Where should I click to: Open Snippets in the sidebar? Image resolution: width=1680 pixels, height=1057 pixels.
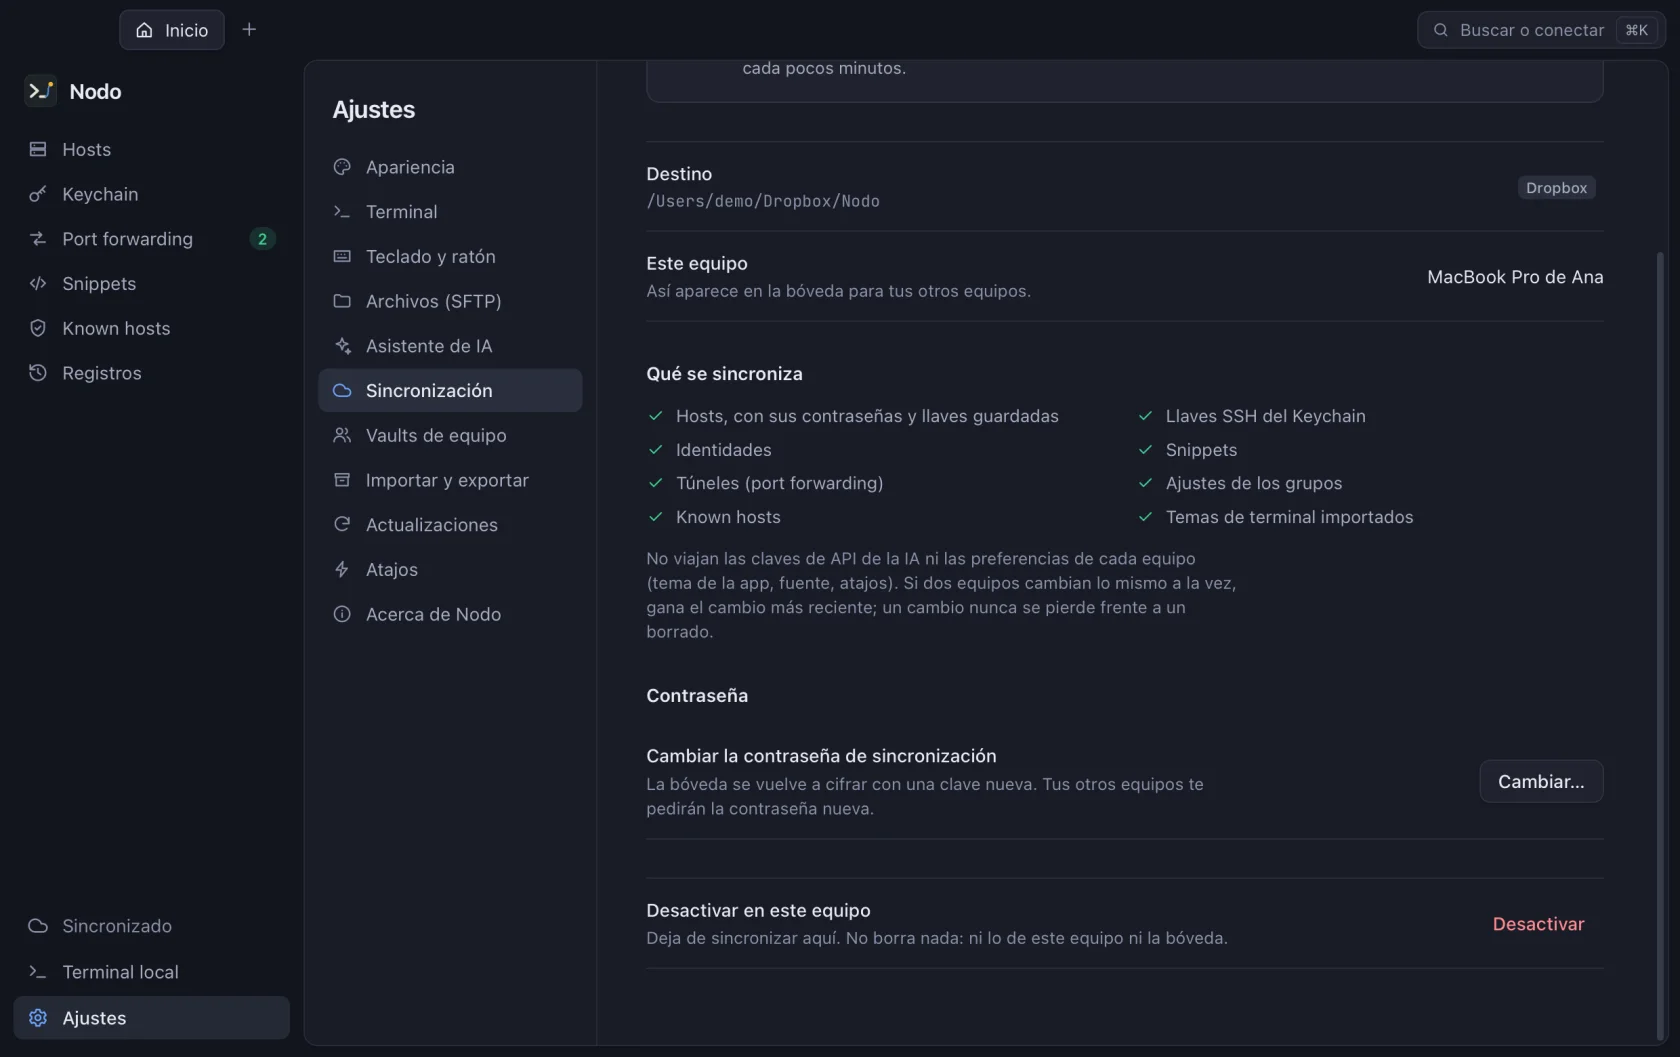(151, 283)
